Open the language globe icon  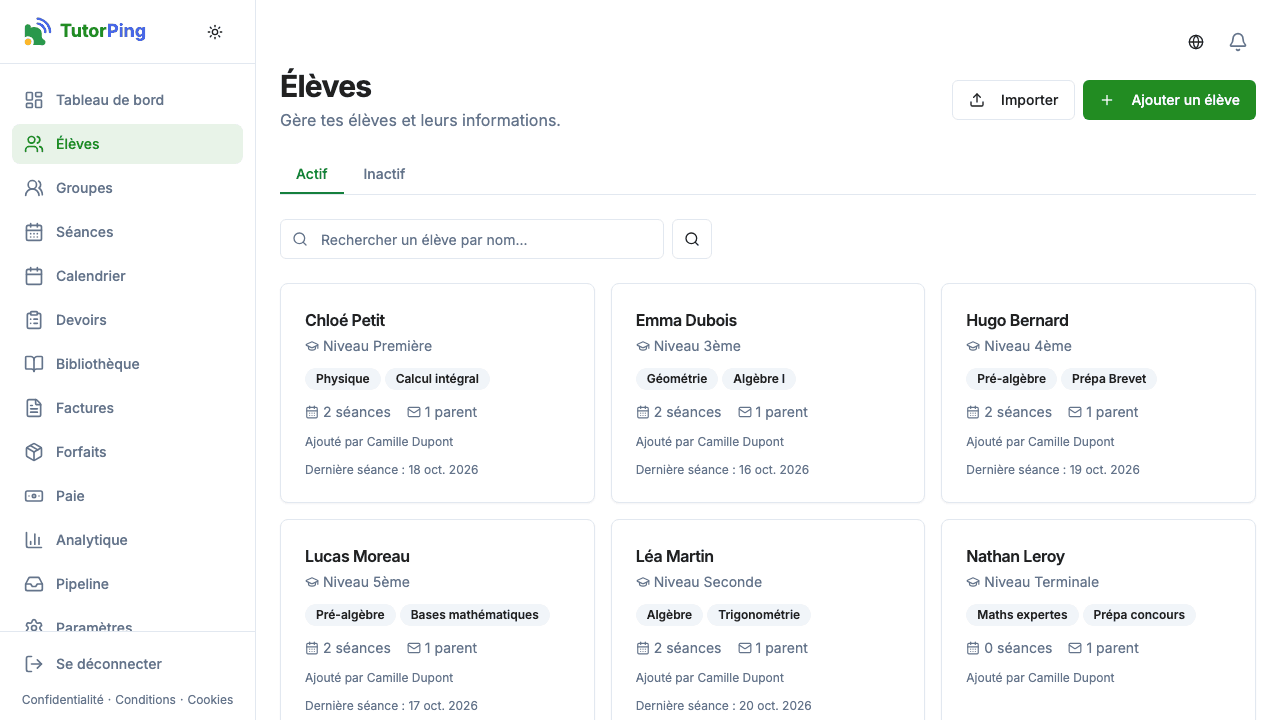(x=1196, y=42)
